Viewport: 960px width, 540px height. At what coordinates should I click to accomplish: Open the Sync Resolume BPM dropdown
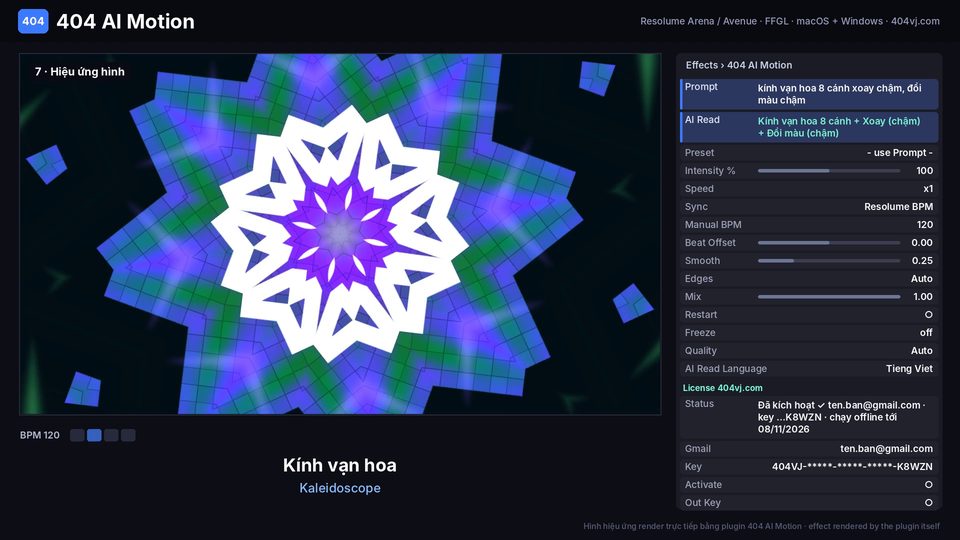click(809, 206)
